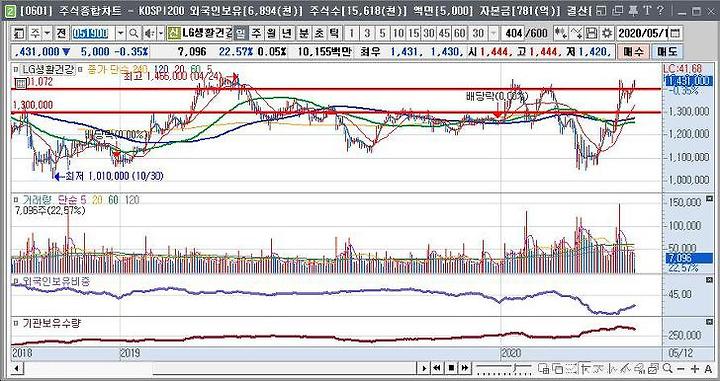Select the 월 monthly period toggle

click(272, 33)
